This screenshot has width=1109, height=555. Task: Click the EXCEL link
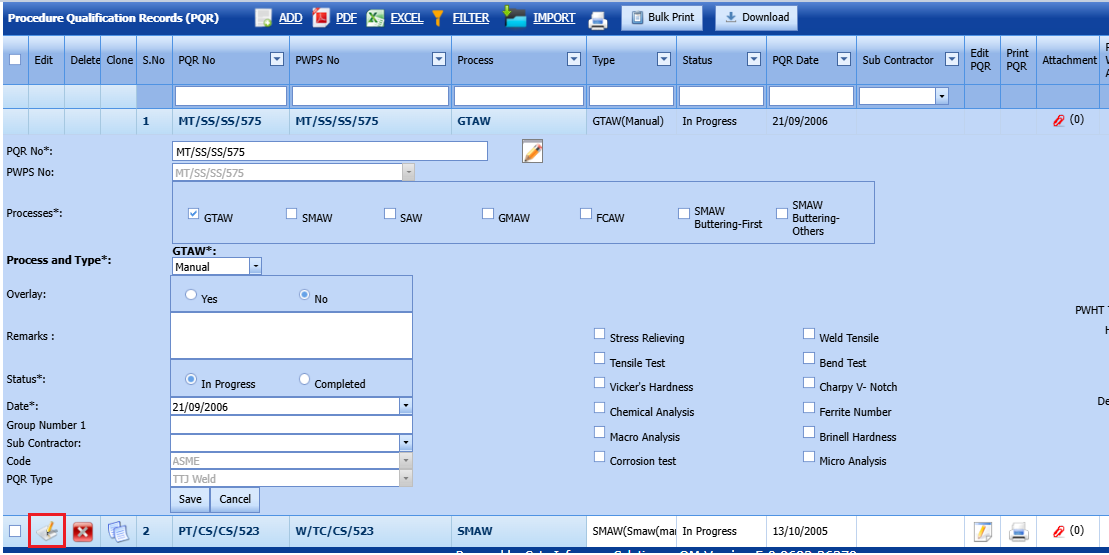click(x=407, y=18)
